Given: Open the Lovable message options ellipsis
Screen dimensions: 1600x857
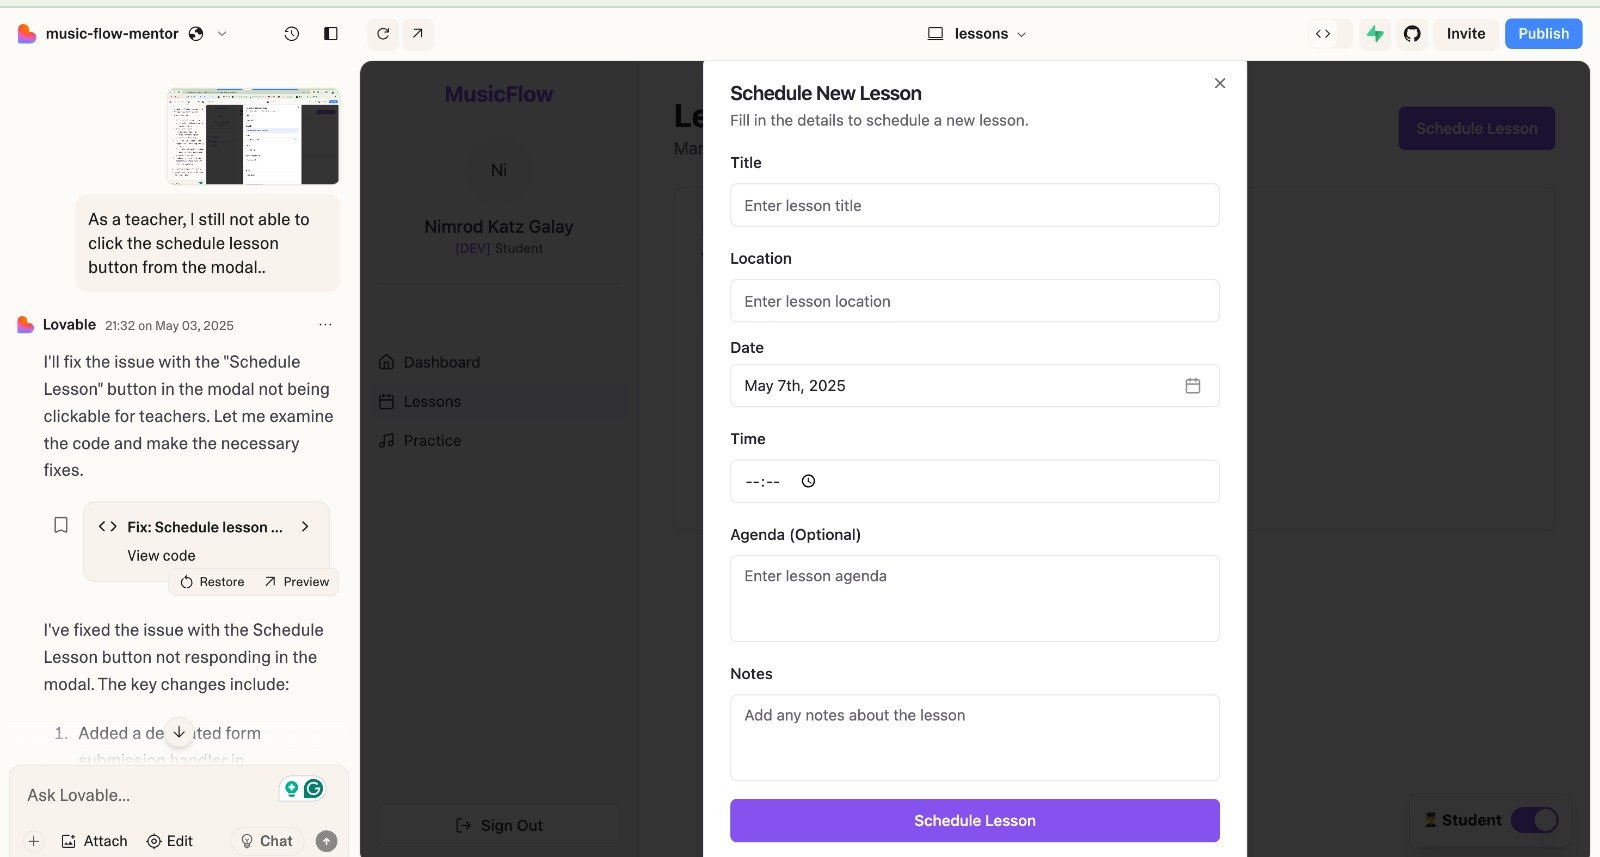Looking at the screenshot, I should (x=325, y=325).
